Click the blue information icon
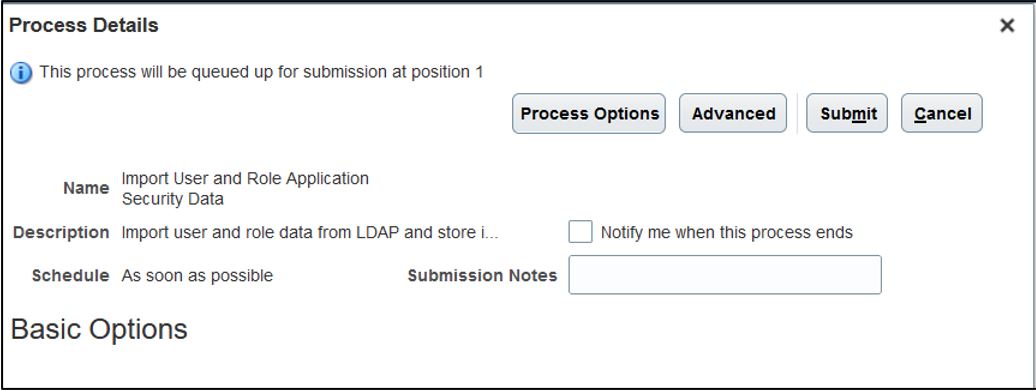The width and height of the screenshot is (1036, 391). (x=21, y=73)
